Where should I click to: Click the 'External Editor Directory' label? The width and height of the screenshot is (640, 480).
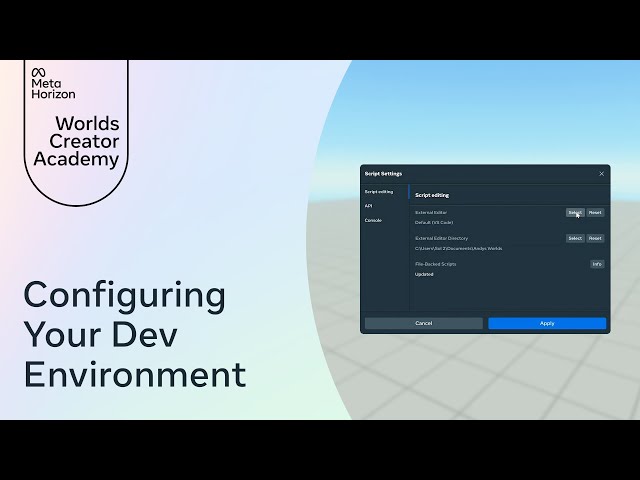(441, 238)
